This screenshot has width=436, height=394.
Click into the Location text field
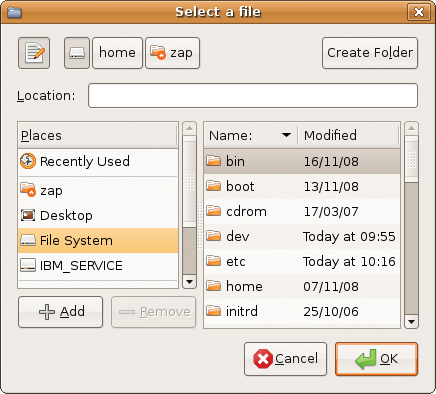(x=253, y=96)
